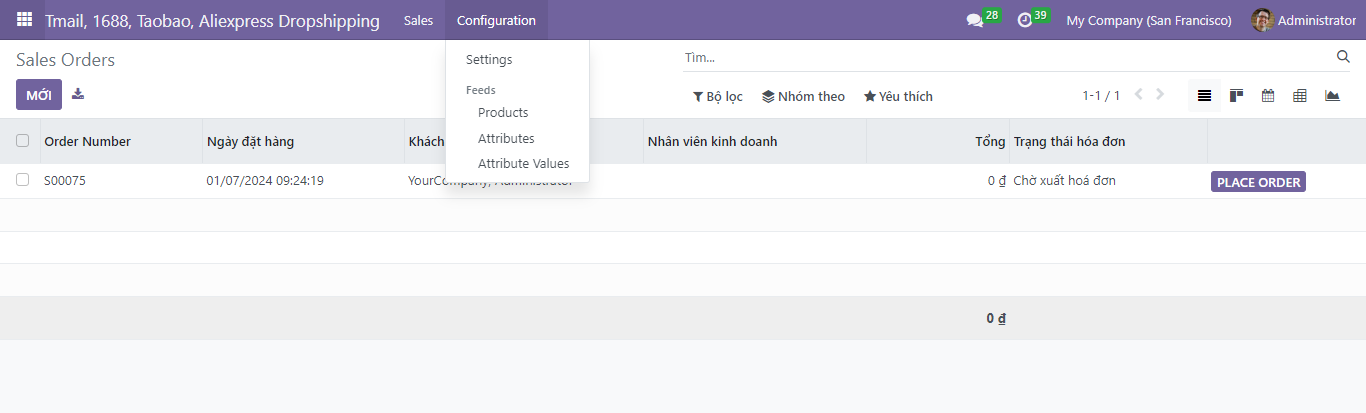Open the apps grid home menu
Image resolution: width=1366 pixels, height=413 pixels.
24,20
